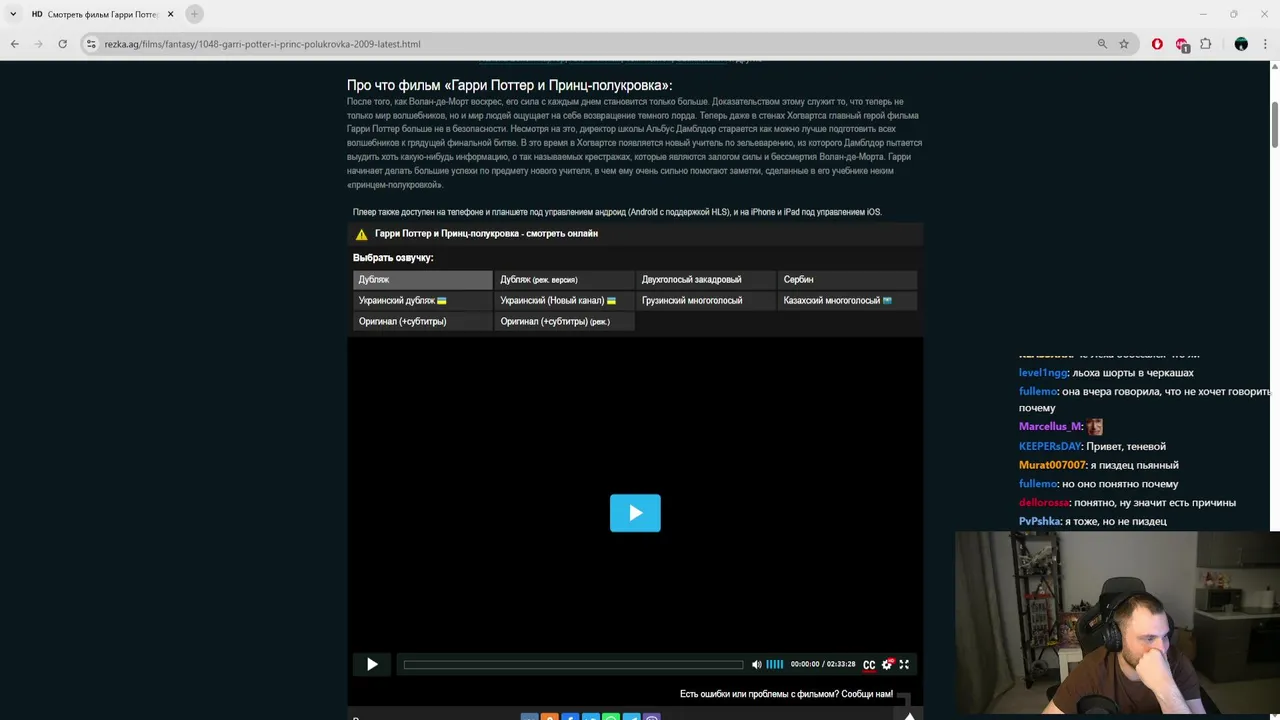This screenshot has height=720, width=1280.
Task: Open a new browser tab
Action: pyautogui.click(x=194, y=14)
